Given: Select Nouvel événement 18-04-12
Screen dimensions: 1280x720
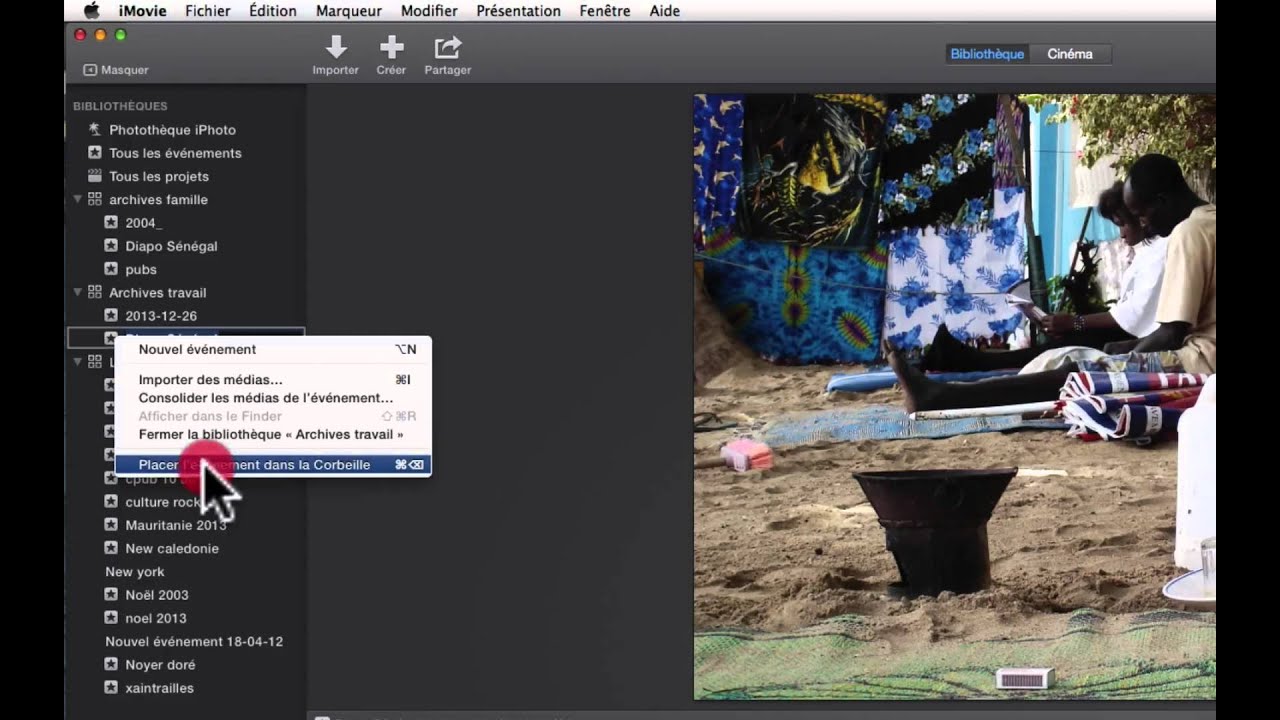Looking at the screenshot, I should click(x=194, y=641).
